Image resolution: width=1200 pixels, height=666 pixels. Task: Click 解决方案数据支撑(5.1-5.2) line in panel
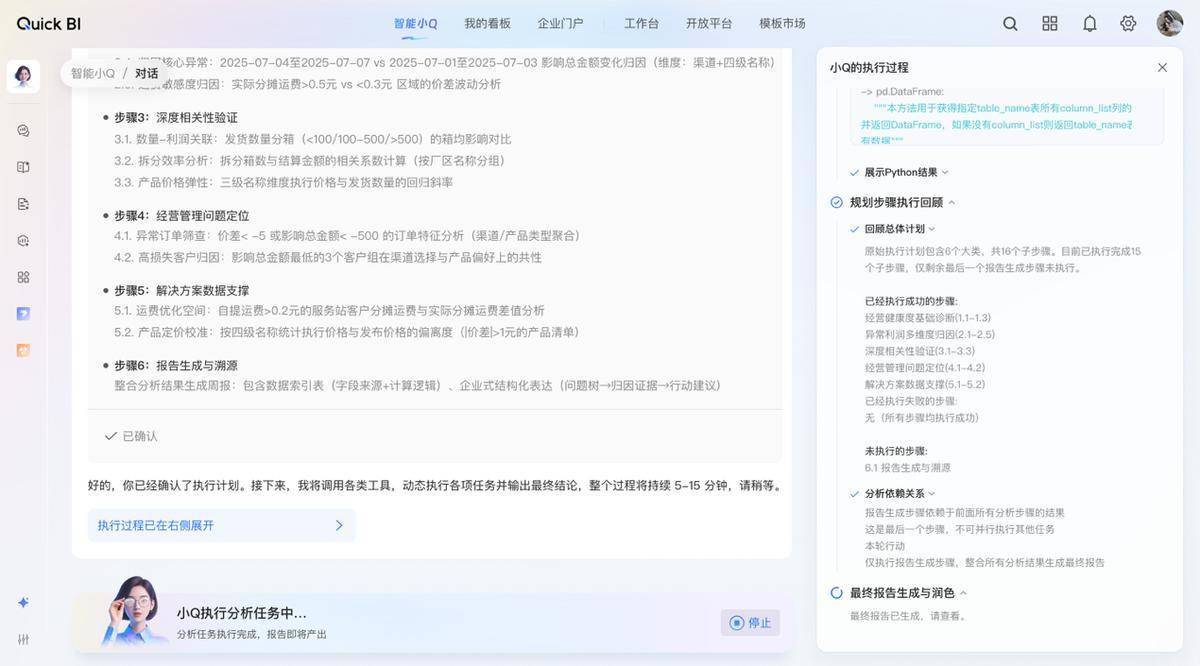[925, 385]
